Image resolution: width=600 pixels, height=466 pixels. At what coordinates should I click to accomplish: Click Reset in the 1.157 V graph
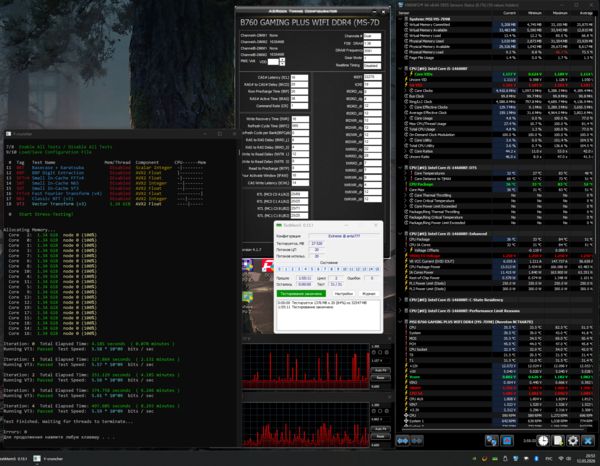tap(381, 378)
